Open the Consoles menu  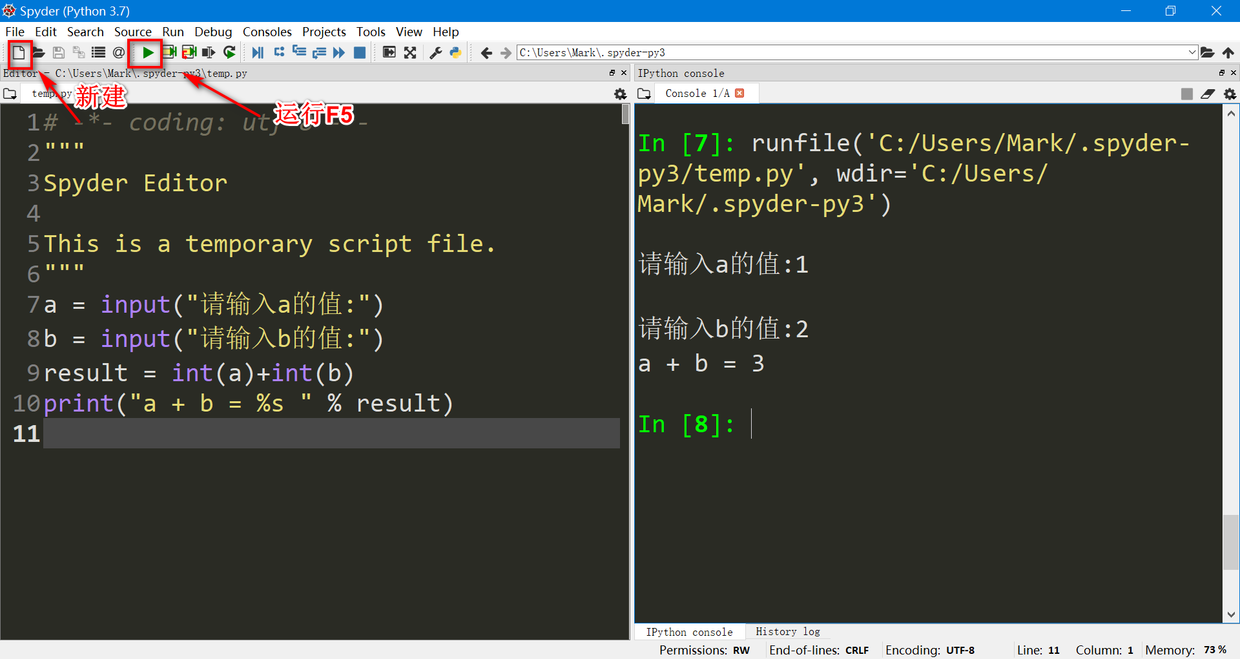pos(267,32)
